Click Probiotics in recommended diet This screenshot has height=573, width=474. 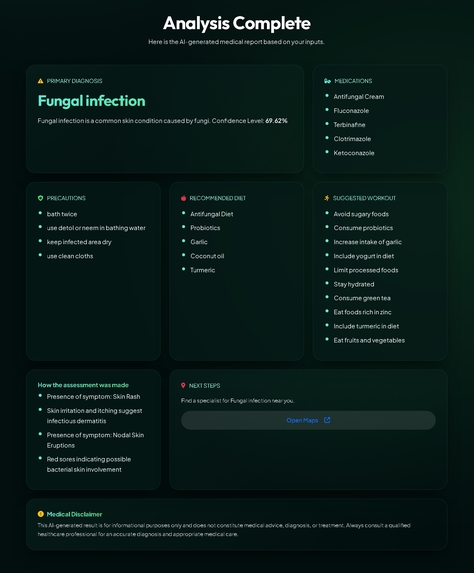tap(205, 228)
